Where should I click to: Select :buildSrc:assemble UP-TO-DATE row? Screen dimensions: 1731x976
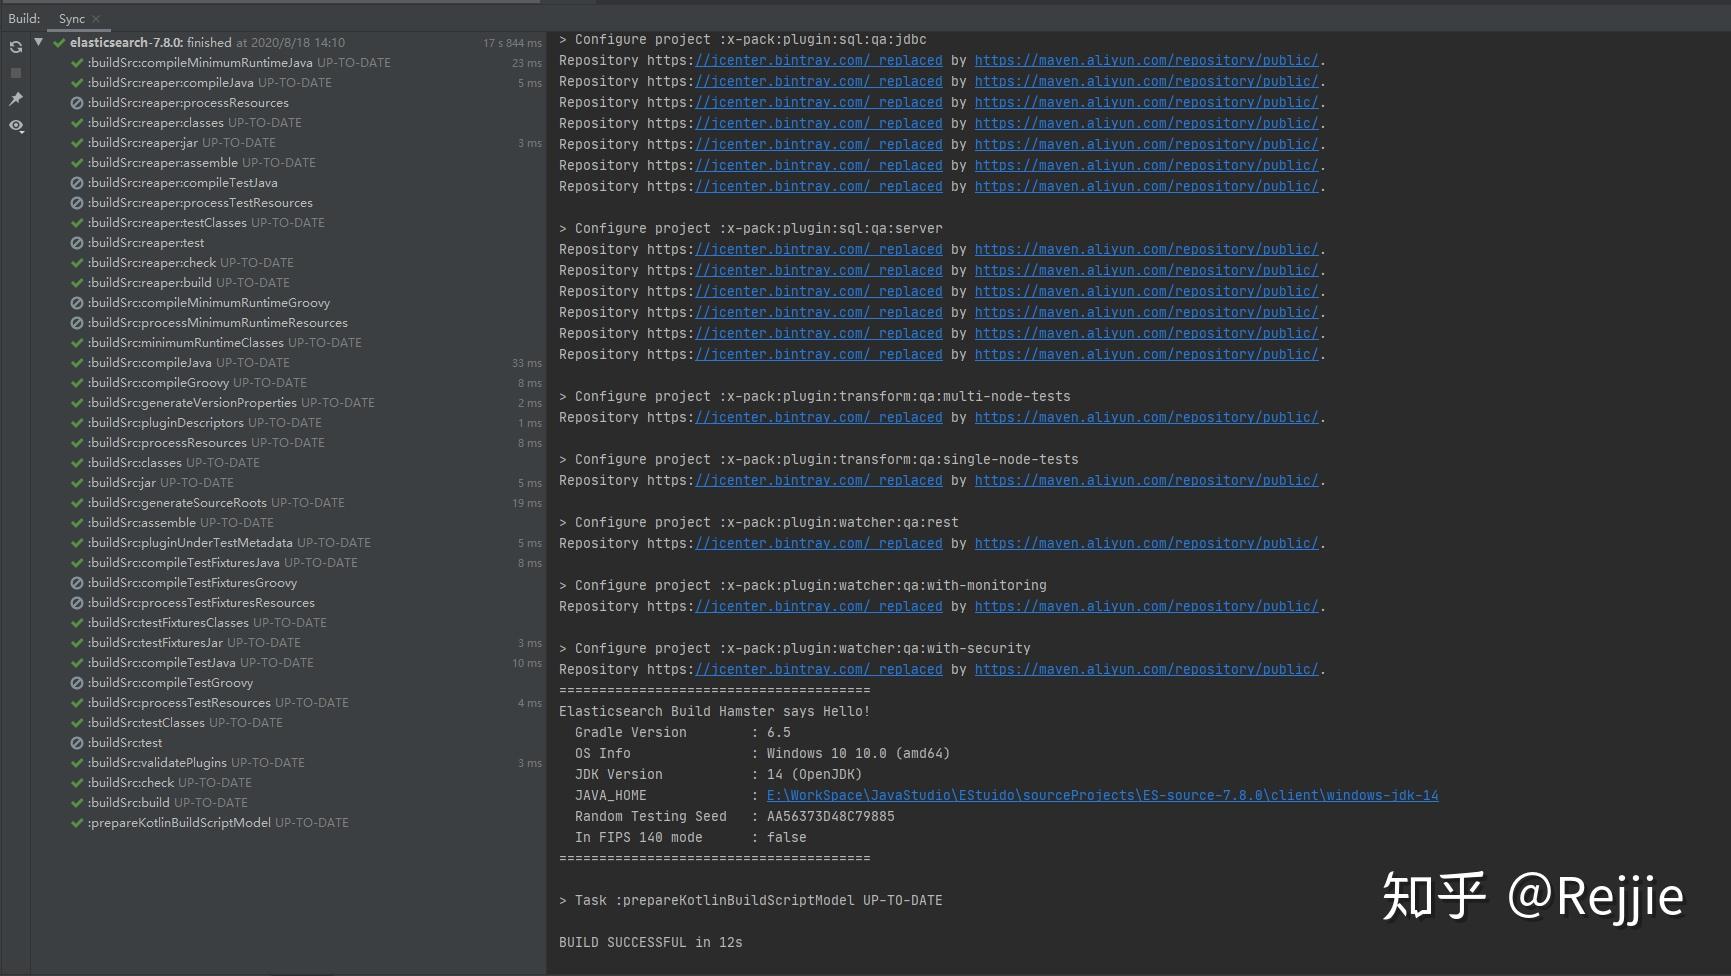(288, 522)
